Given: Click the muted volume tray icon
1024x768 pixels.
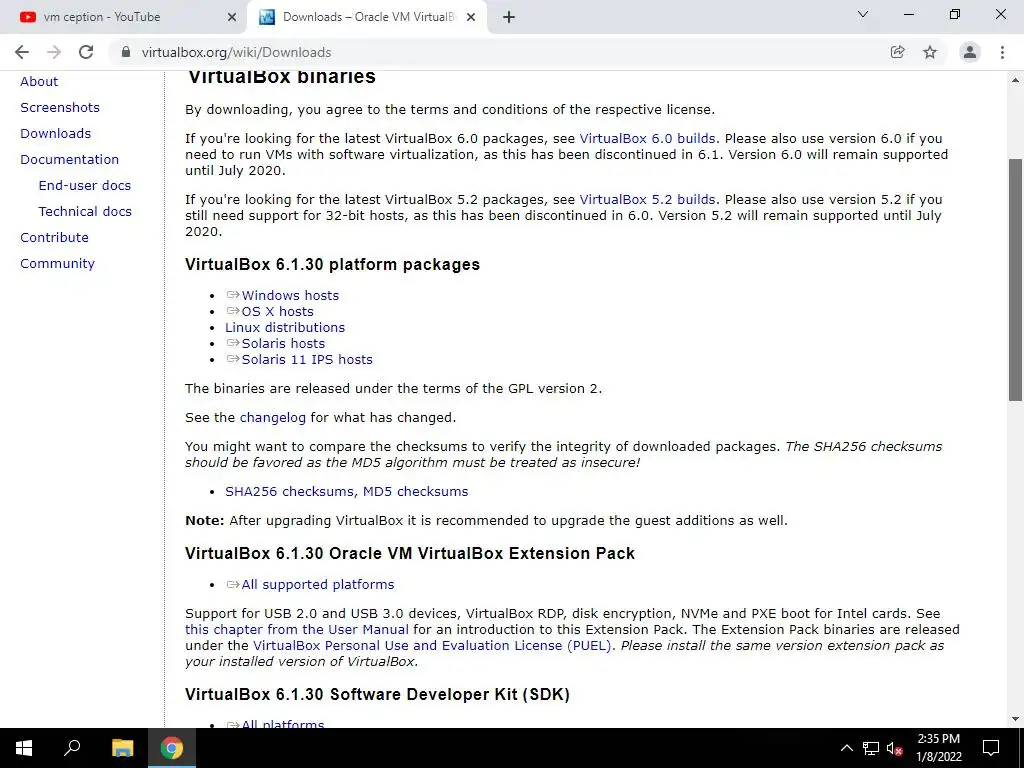Looking at the screenshot, I should pyautogui.click(x=895, y=748).
